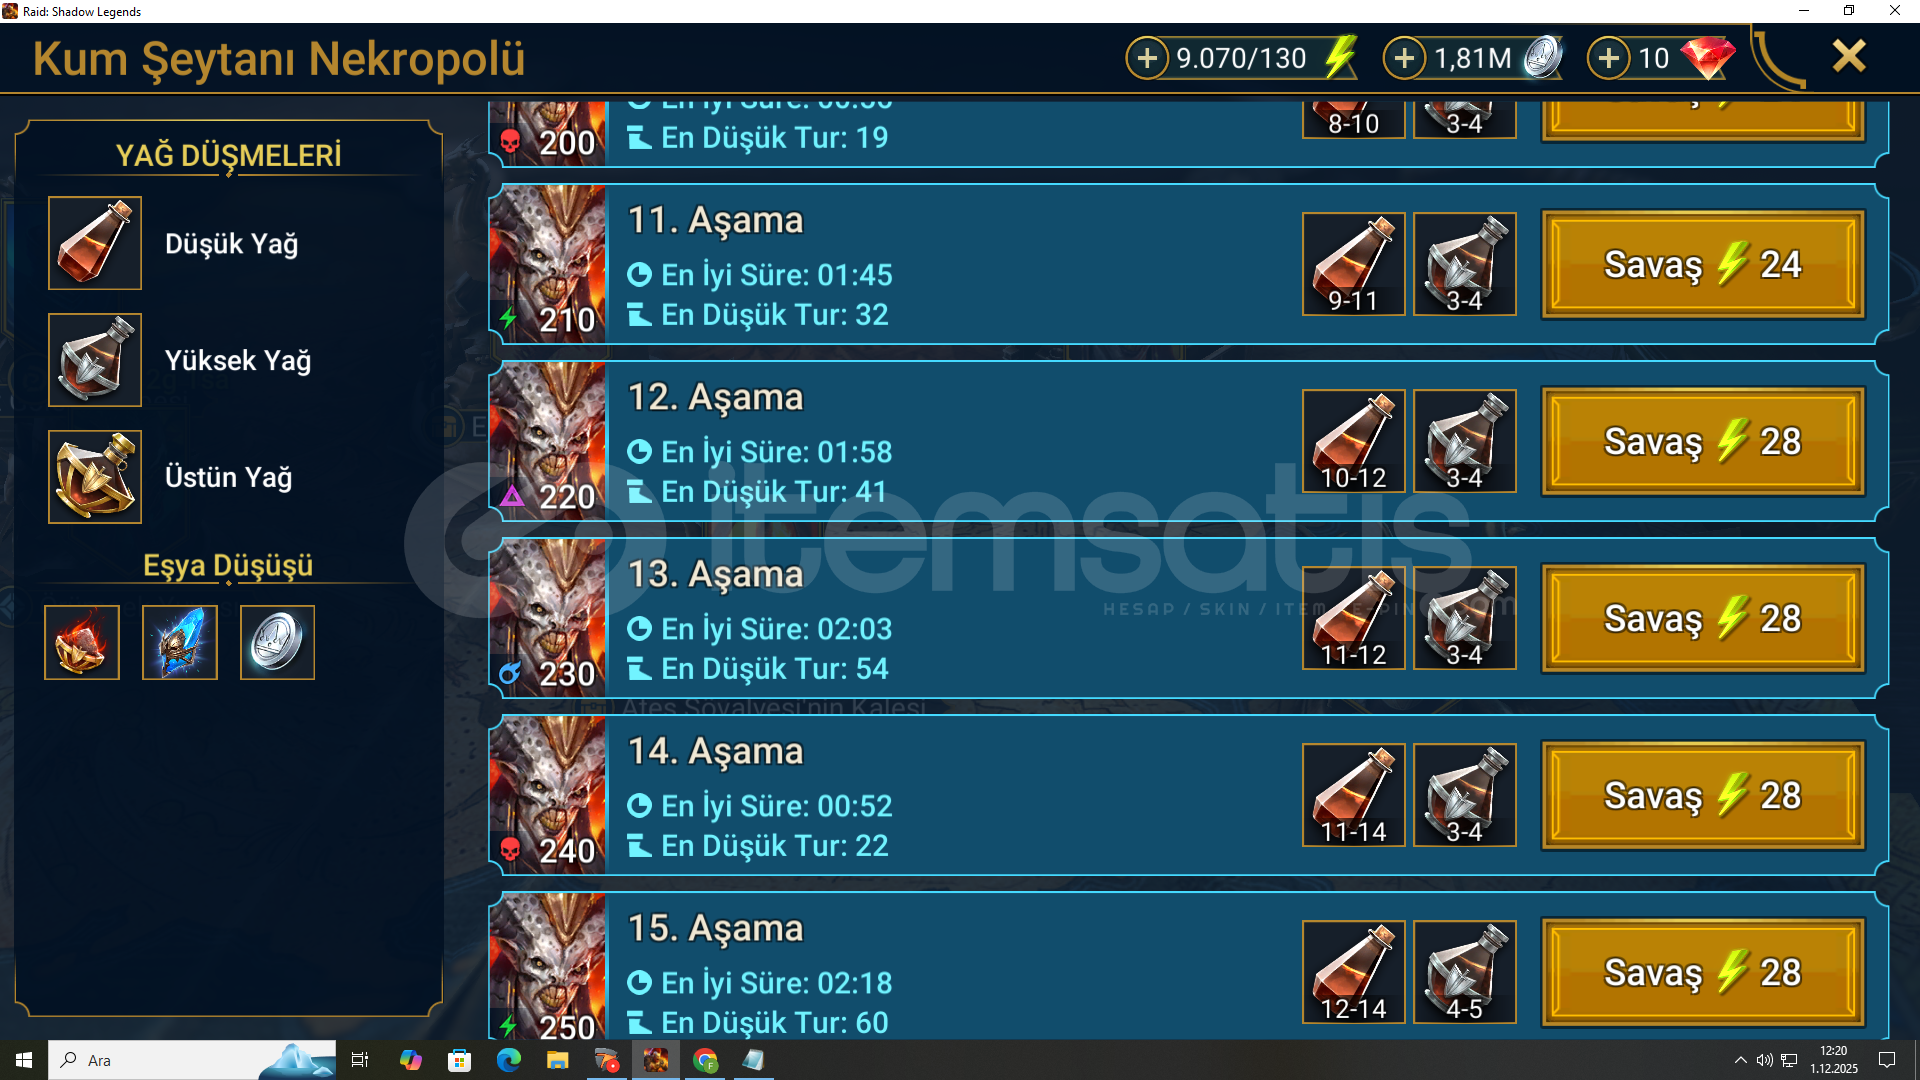Select the fiery accessory item drop icon
This screenshot has height=1080, width=1920.
point(82,642)
